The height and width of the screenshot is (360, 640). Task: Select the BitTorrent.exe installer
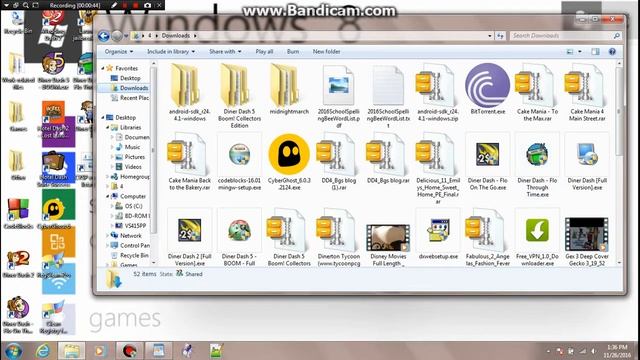(488, 89)
